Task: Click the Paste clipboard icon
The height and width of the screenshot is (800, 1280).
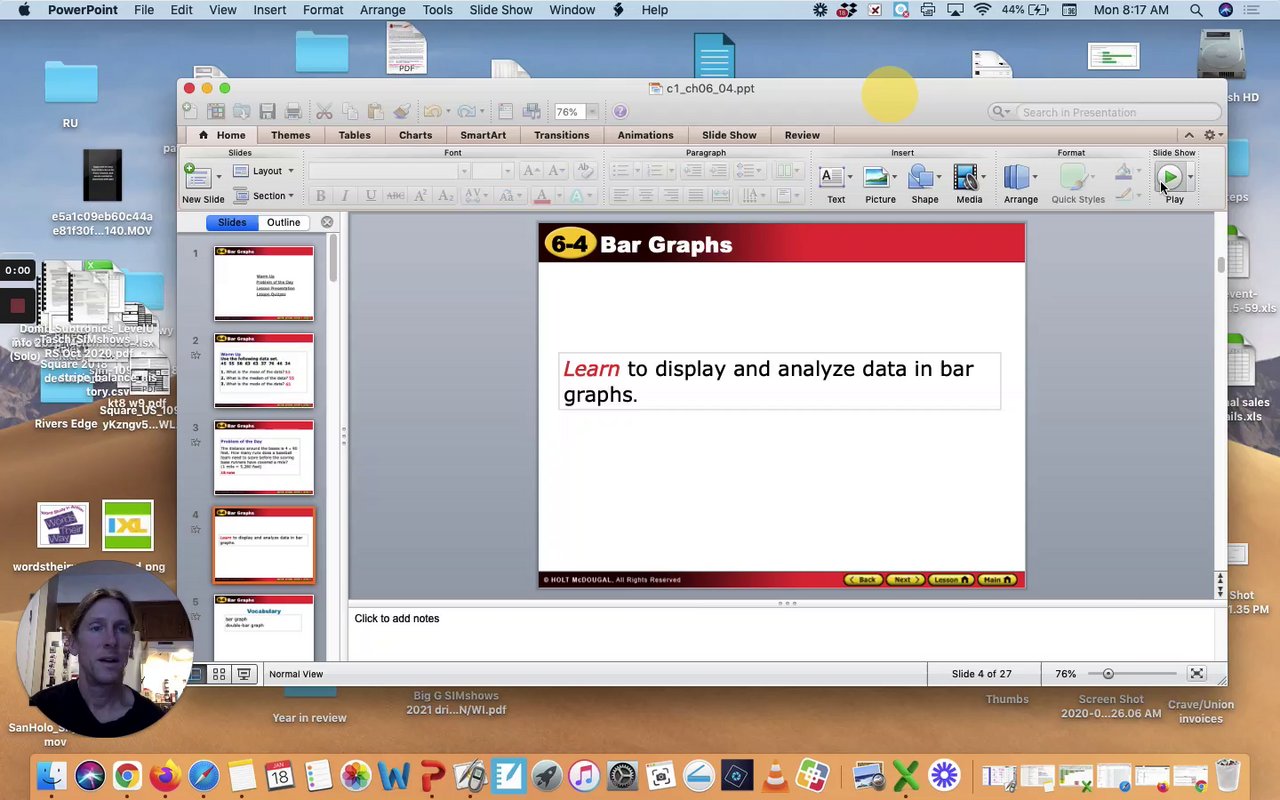Action: tap(375, 111)
